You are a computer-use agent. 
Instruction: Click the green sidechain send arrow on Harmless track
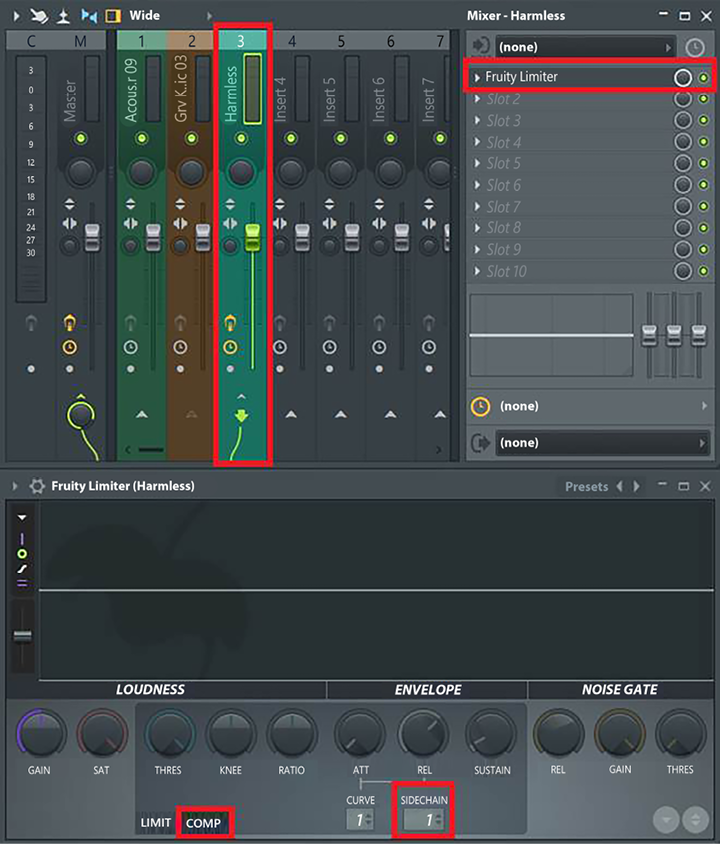(241, 416)
